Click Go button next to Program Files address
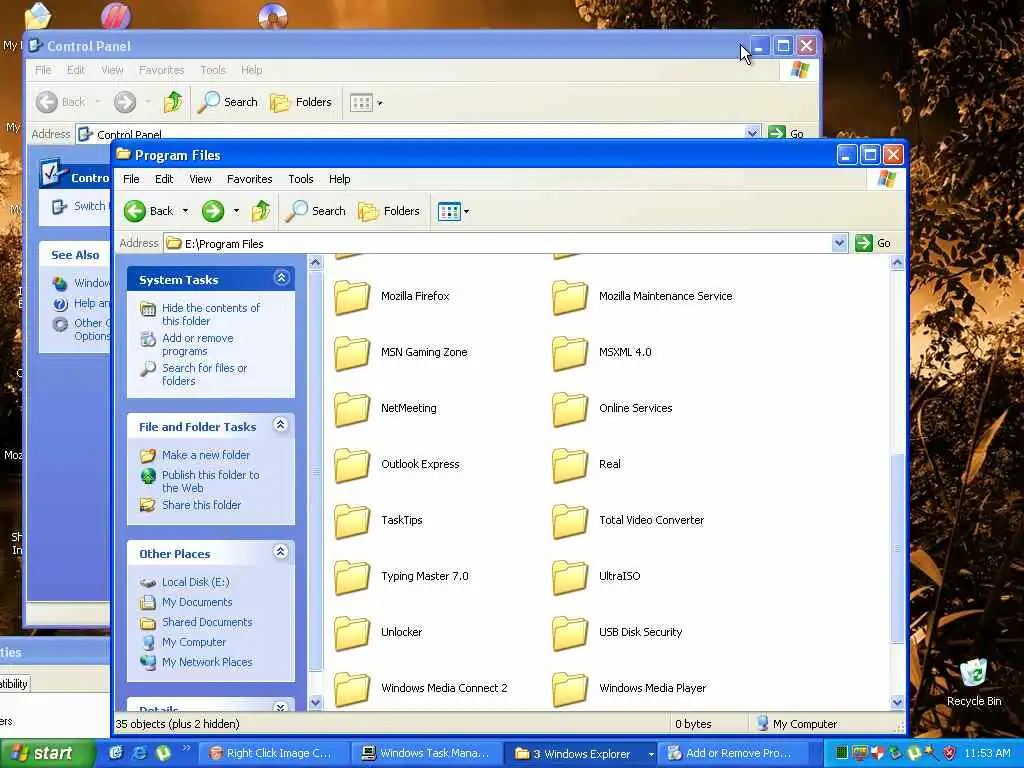The image size is (1024, 768). point(873,243)
